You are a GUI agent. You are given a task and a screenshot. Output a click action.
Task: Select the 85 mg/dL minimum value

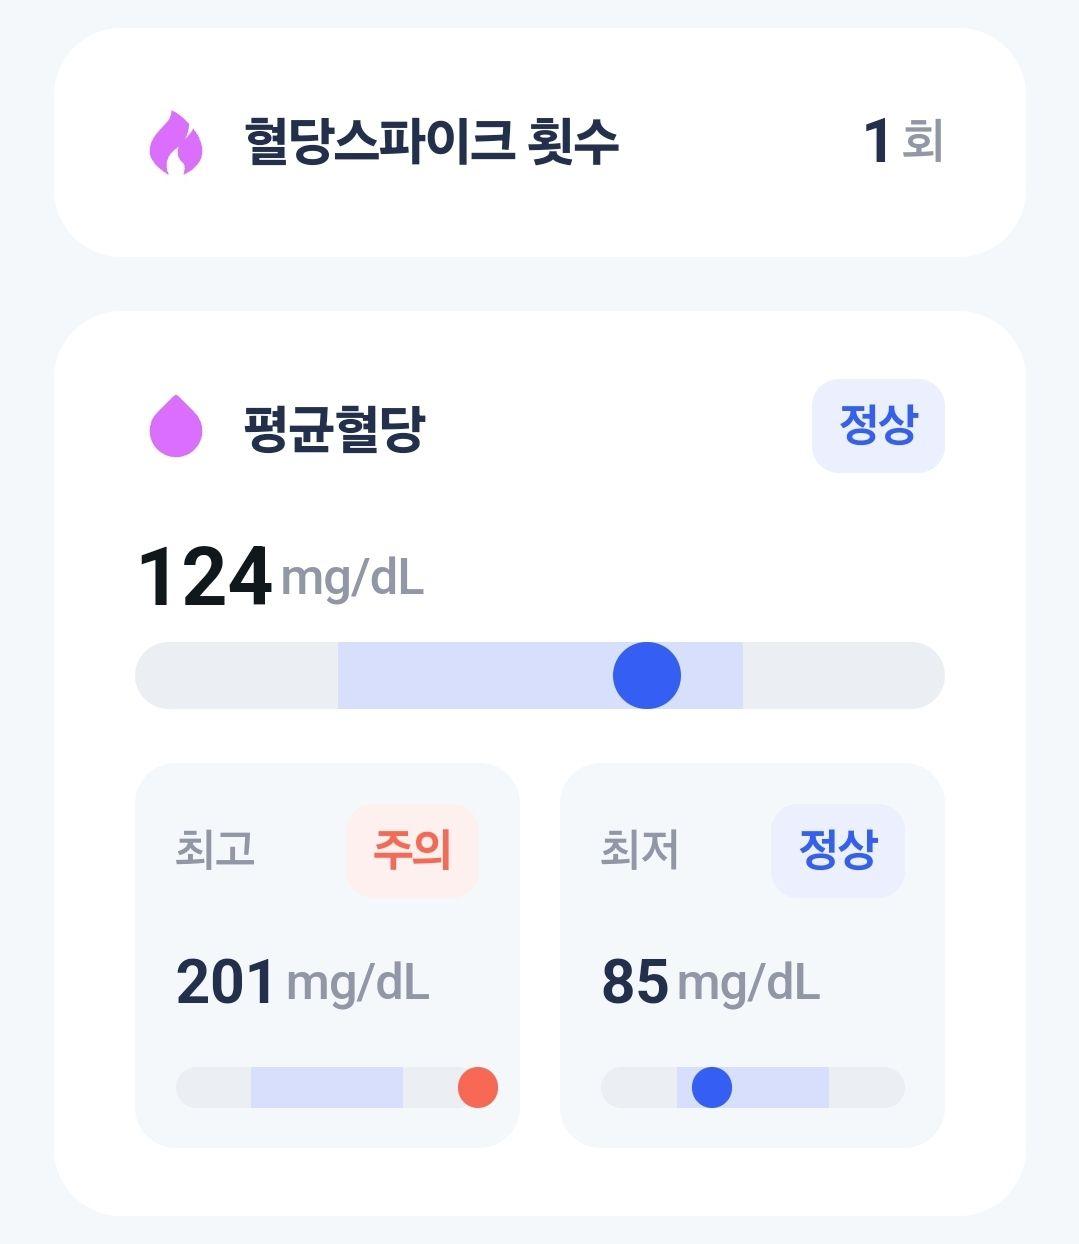coord(711,982)
